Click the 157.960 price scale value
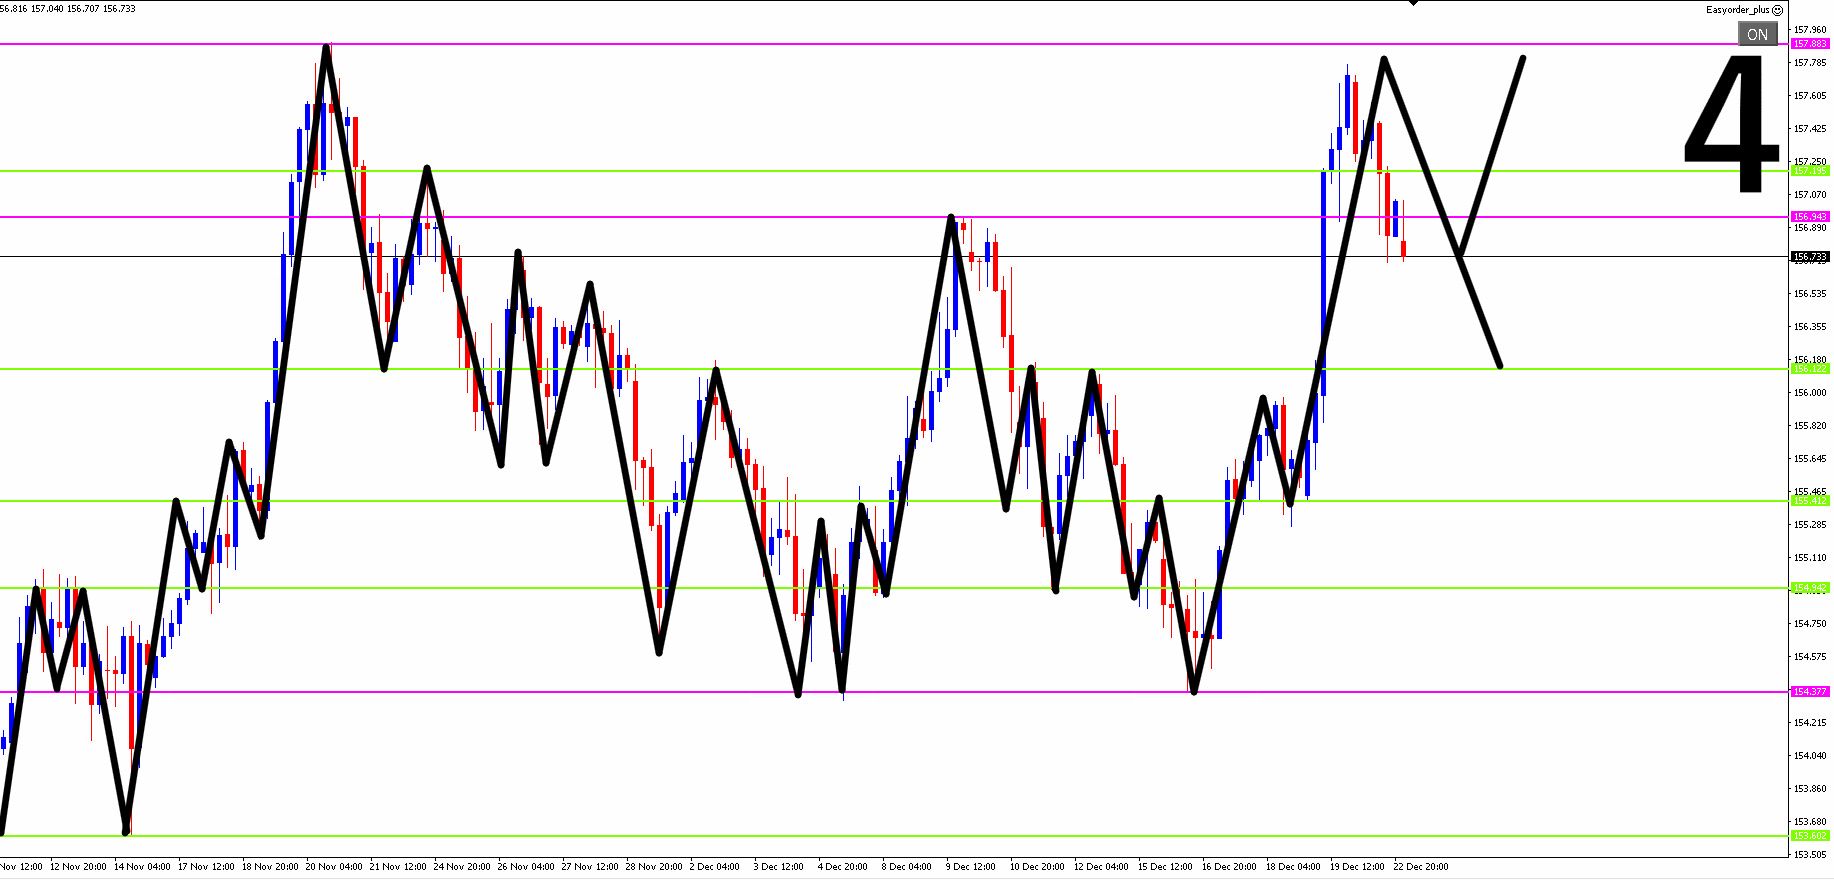Screen dimensions: 1834x880 (1810, 30)
